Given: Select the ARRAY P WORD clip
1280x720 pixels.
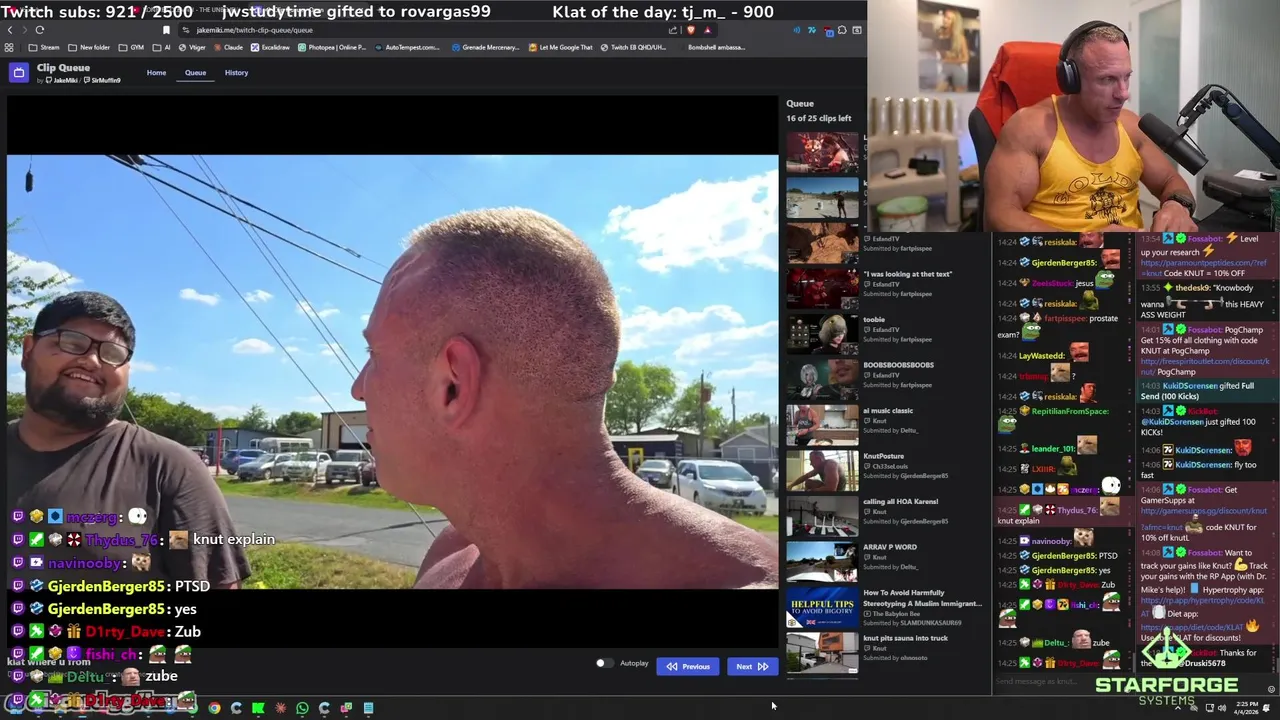Looking at the screenshot, I should 822,561.
